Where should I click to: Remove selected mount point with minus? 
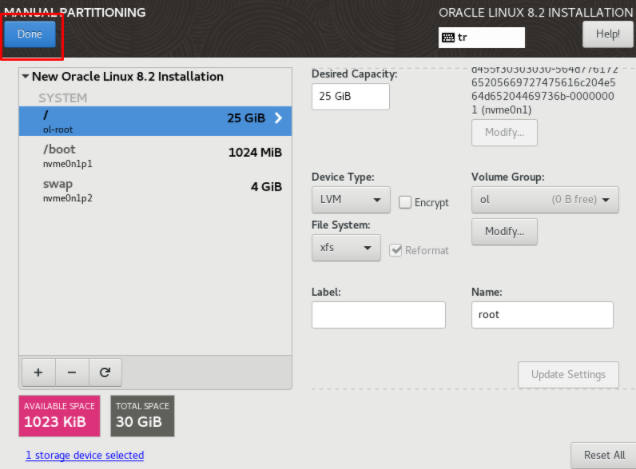click(72, 372)
